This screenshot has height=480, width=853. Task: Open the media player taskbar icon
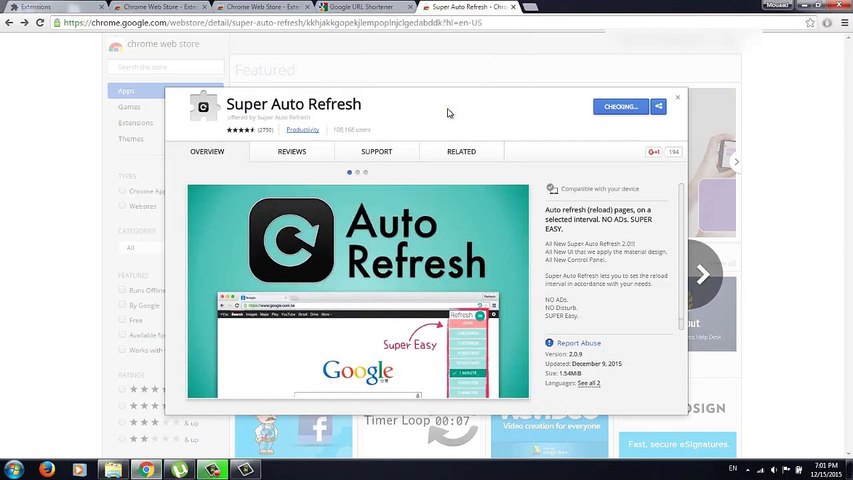tap(79, 469)
